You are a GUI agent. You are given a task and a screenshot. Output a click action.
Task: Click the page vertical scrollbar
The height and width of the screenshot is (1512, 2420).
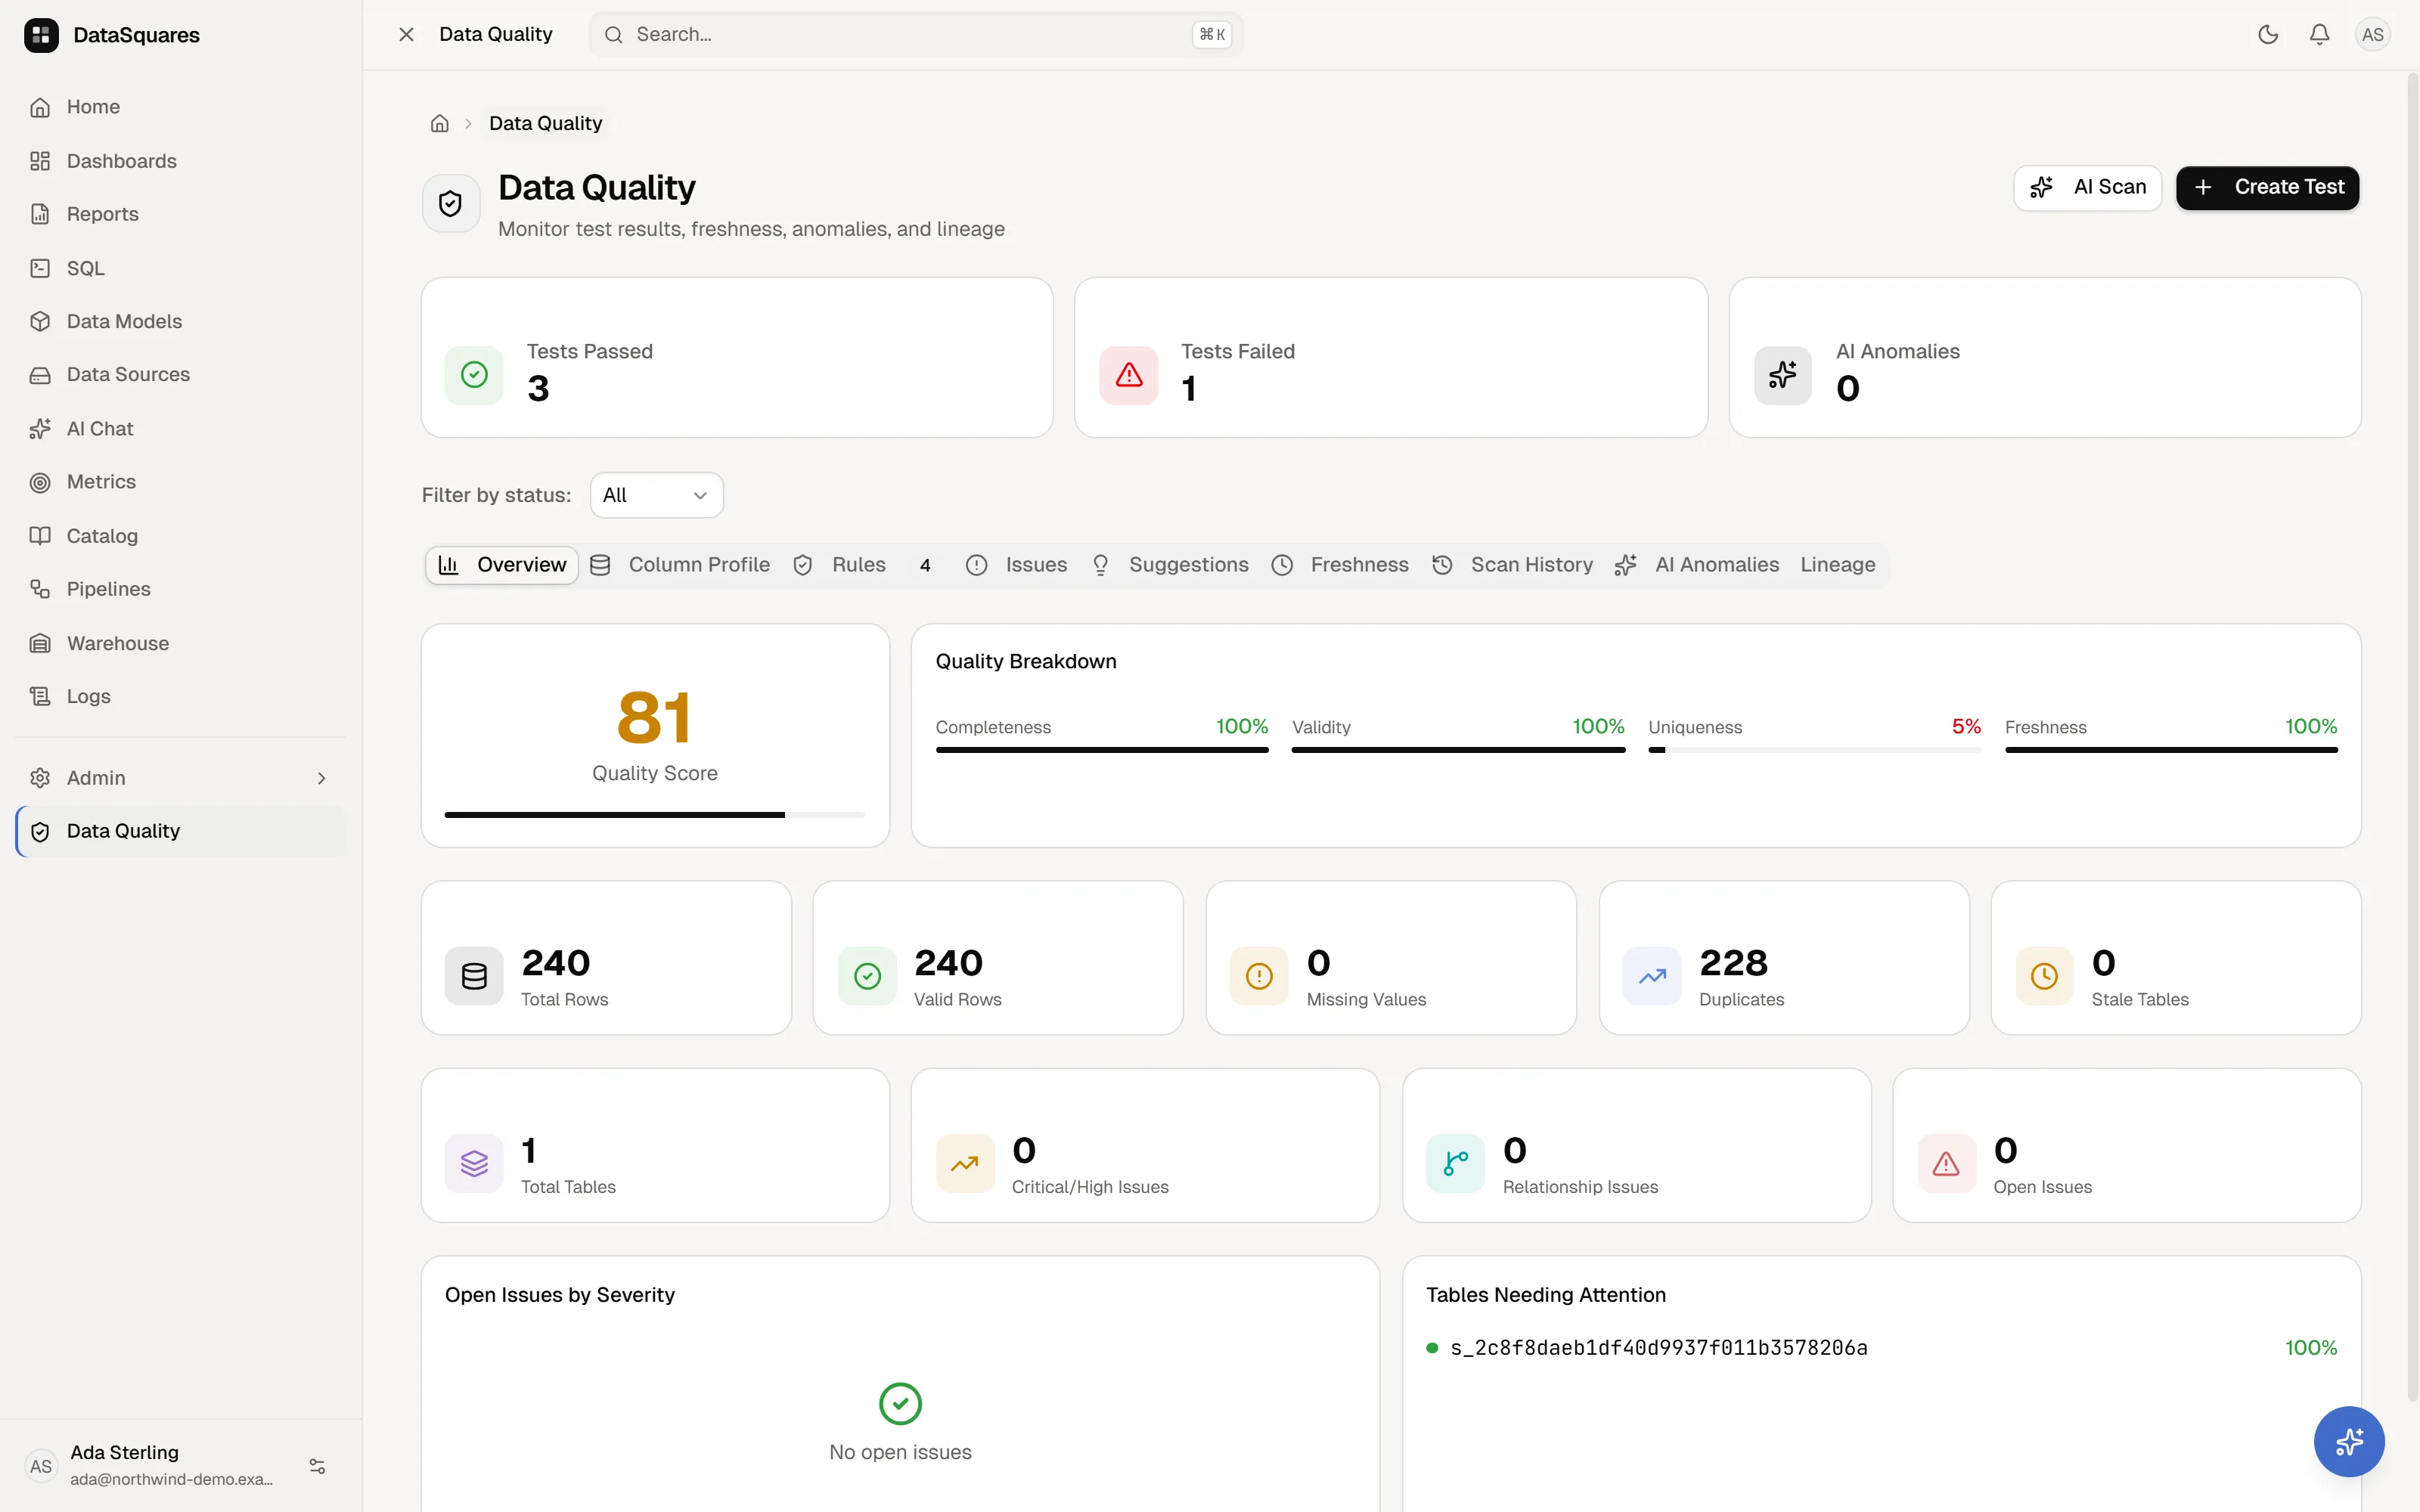(2412, 735)
